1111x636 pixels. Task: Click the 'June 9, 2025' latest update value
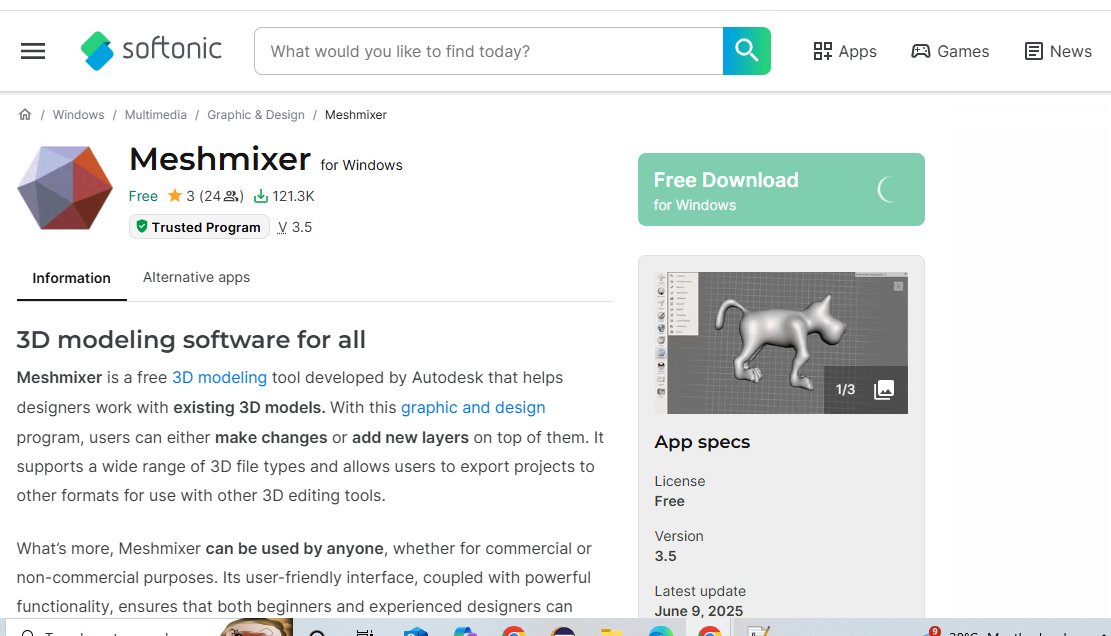click(699, 611)
